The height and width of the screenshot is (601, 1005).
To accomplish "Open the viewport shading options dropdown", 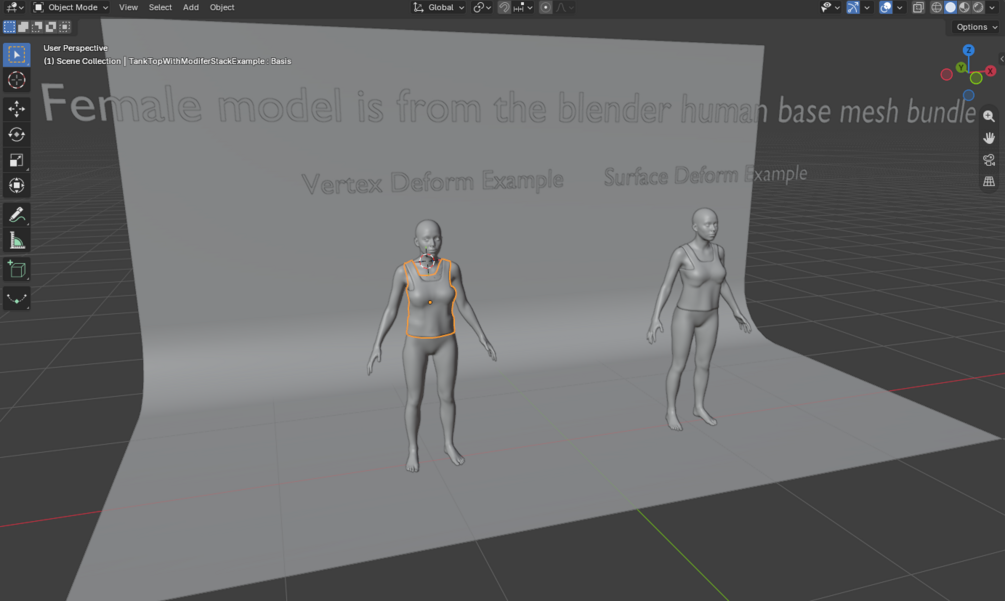I will pos(992,7).
